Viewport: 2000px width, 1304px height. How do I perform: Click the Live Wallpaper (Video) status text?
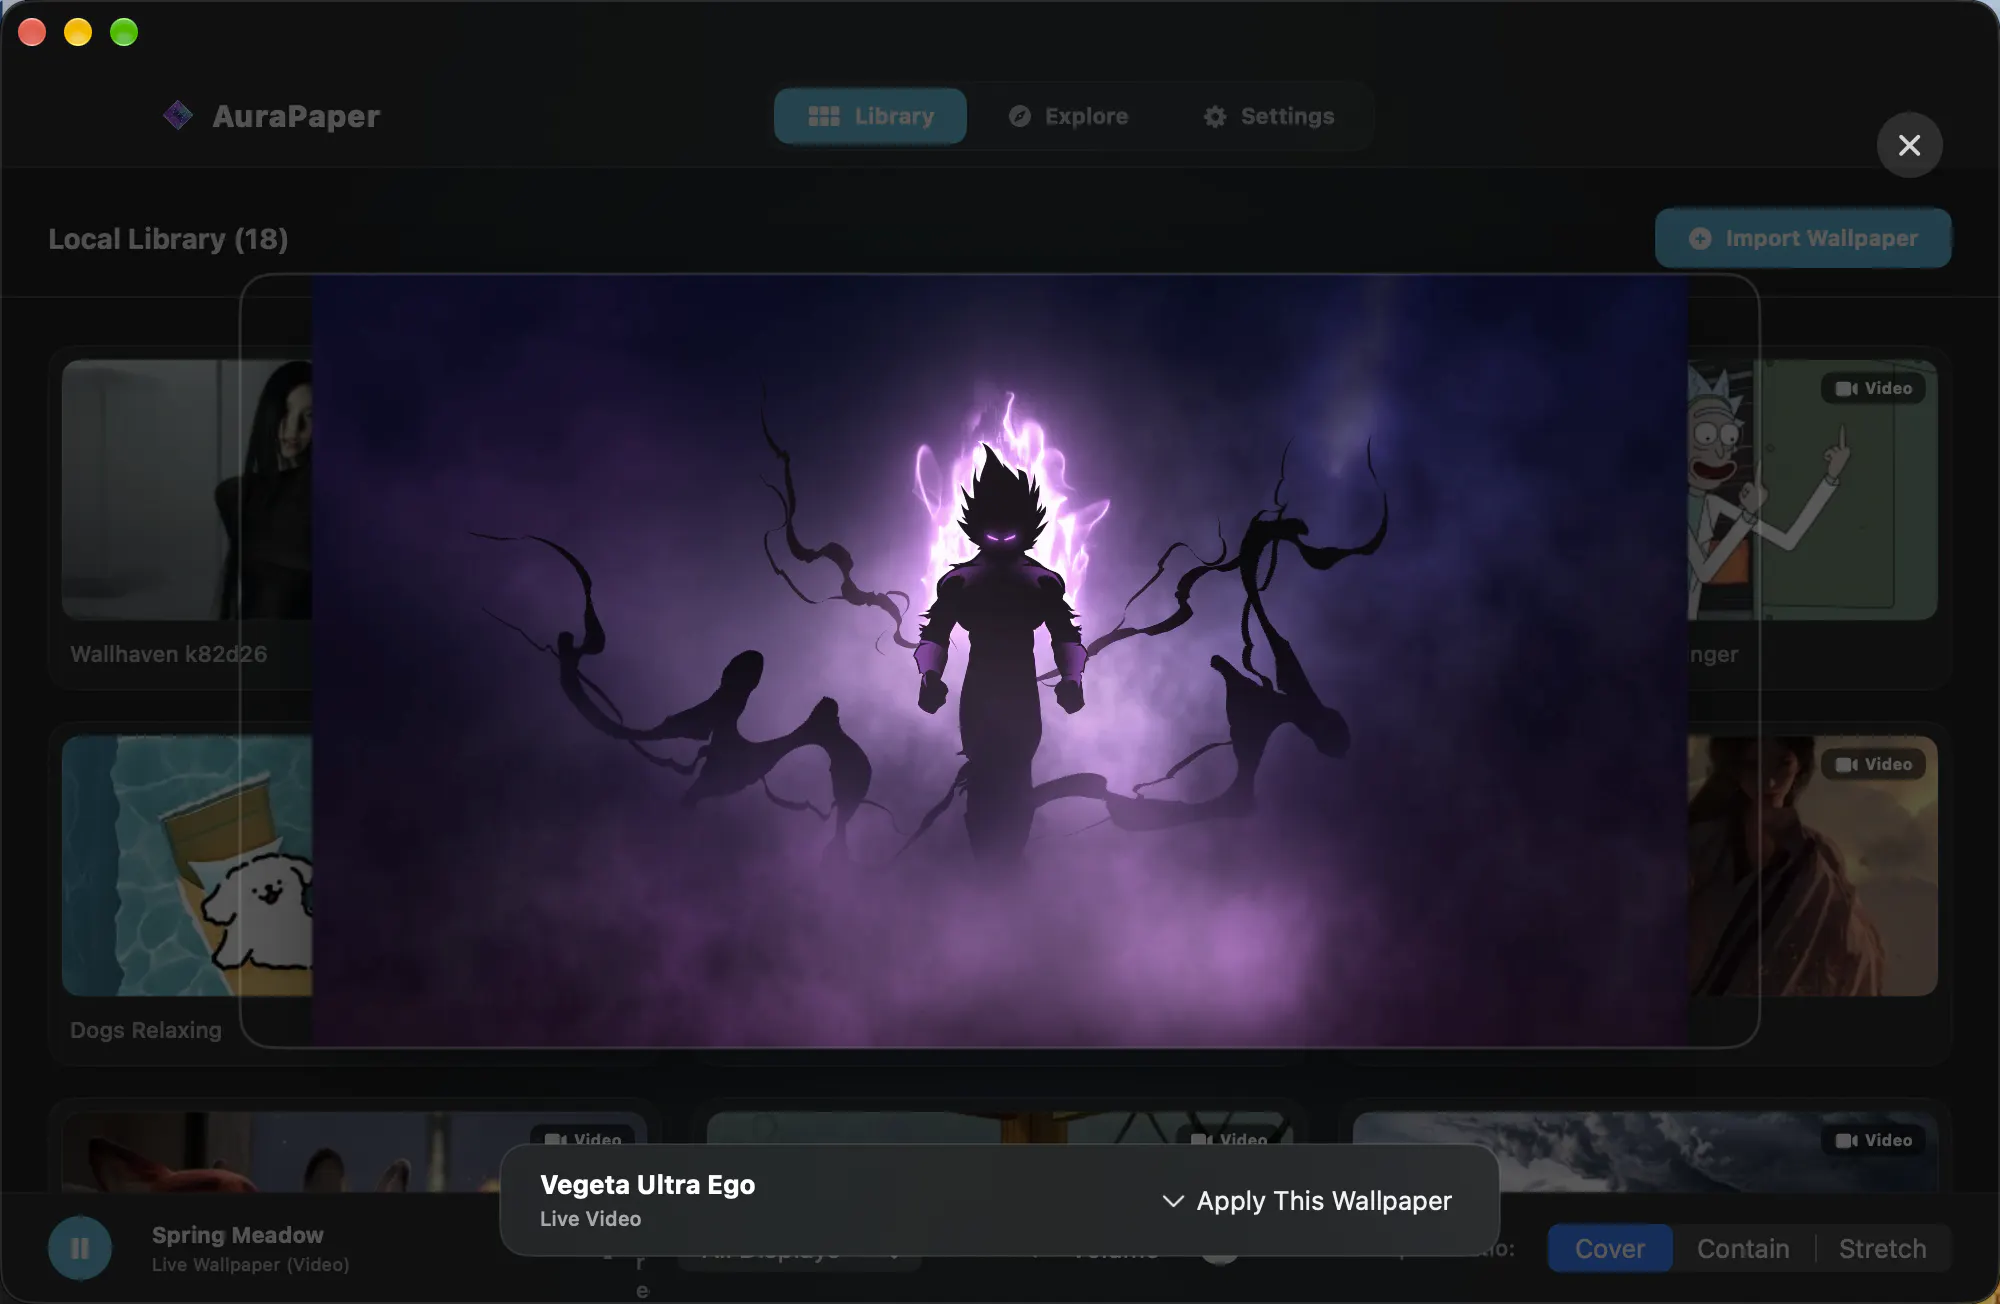[250, 1265]
